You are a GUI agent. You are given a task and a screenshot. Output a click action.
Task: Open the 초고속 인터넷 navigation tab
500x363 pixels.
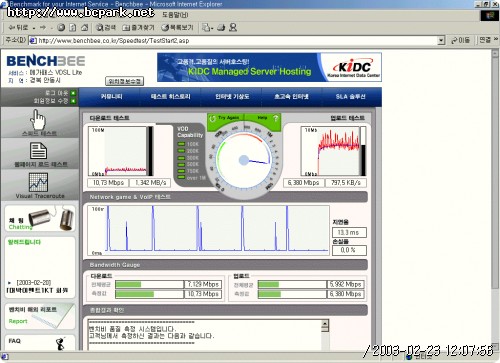[x=291, y=97]
